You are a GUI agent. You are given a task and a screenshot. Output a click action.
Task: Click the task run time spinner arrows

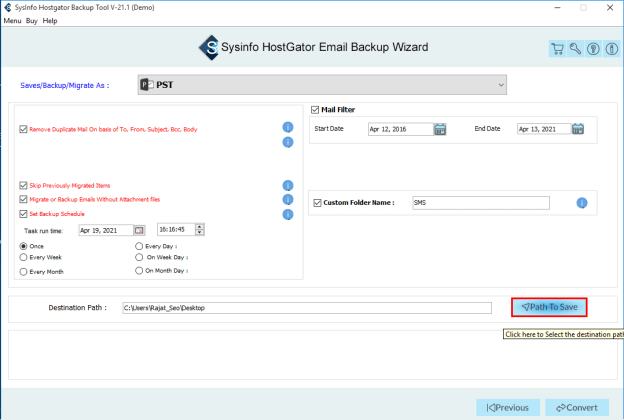(x=200, y=230)
